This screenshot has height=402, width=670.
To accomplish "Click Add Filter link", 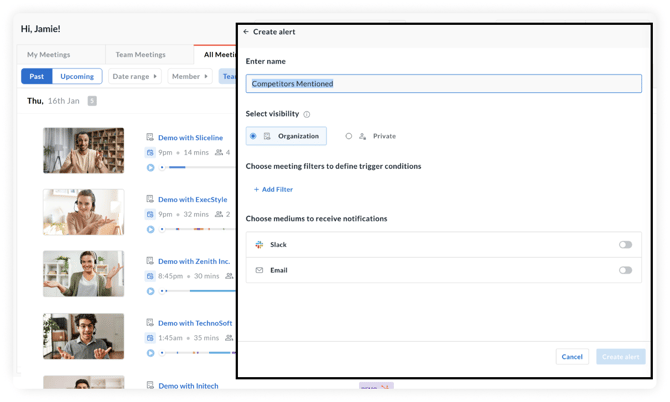I will point(273,189).
